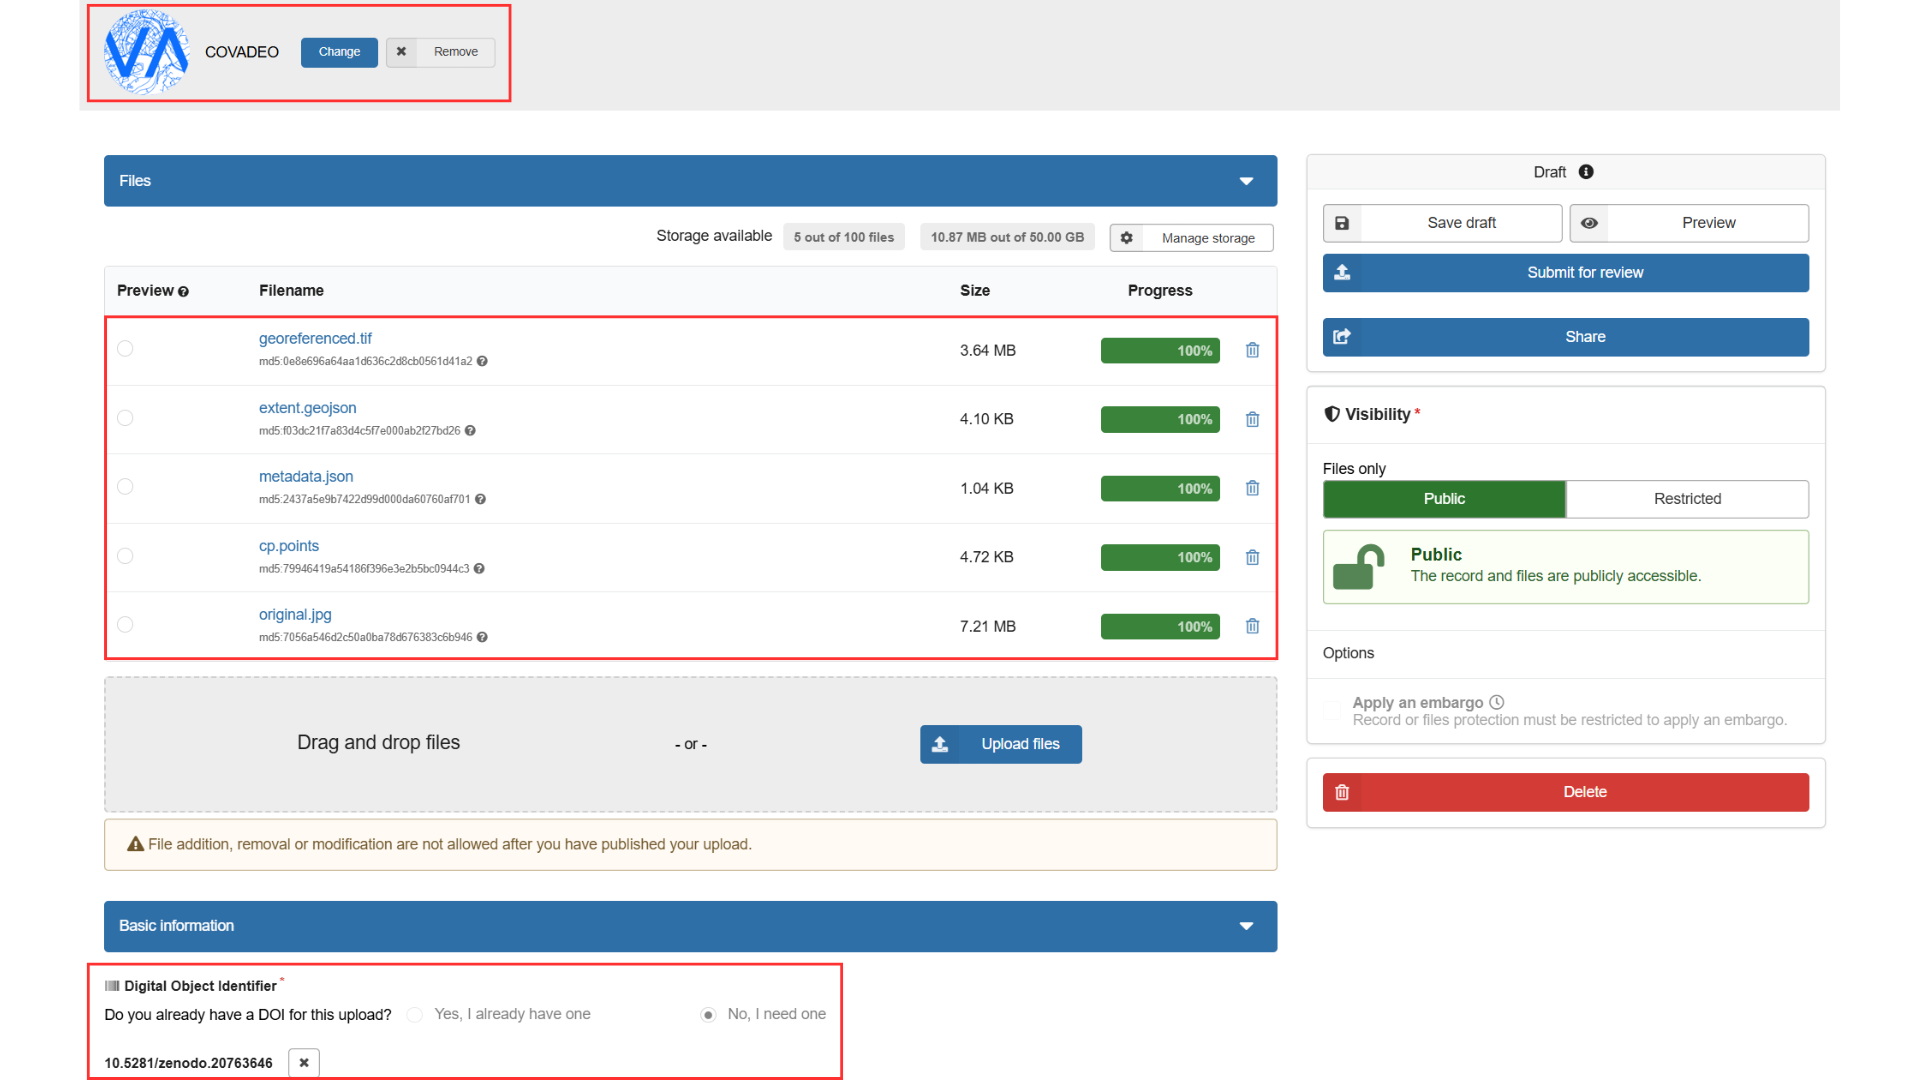Viewport: 1920px width, 1080px height.
Task: Click help icon next to cp.points md5
Action: coord(479,568)
